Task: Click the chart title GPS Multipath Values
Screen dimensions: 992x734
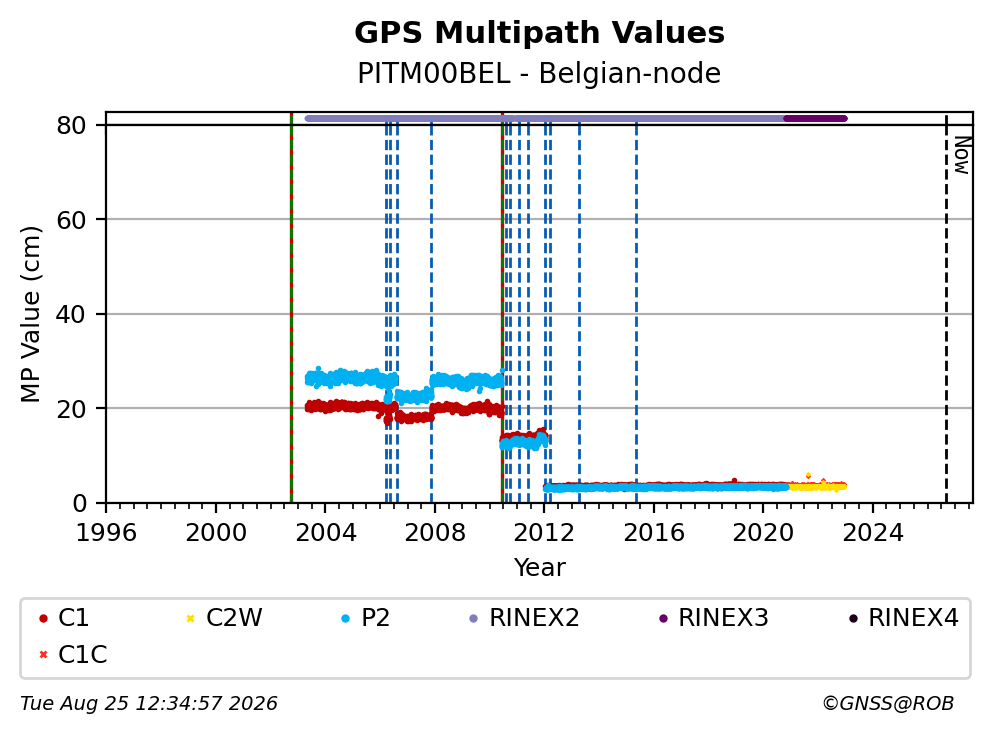Action: click(x=539, y=33)
